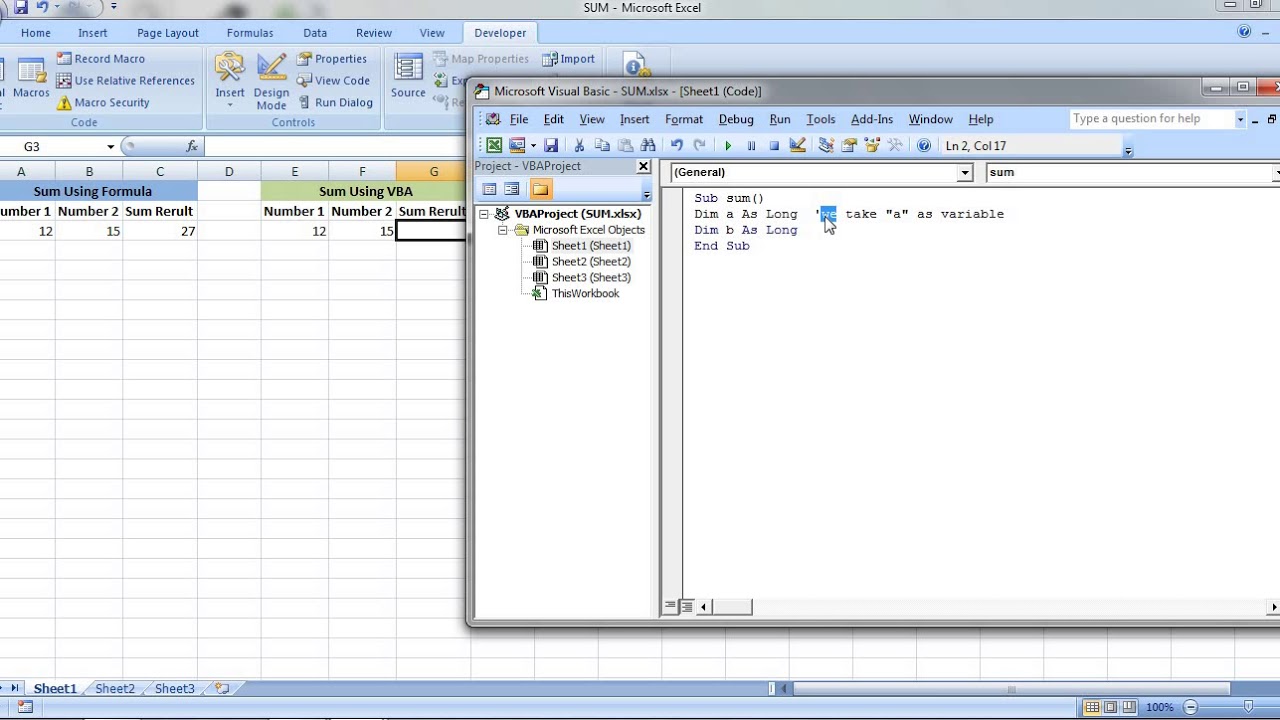Open Project pane toolbar options arrow

pyautogui.click(x=646, y=194)
